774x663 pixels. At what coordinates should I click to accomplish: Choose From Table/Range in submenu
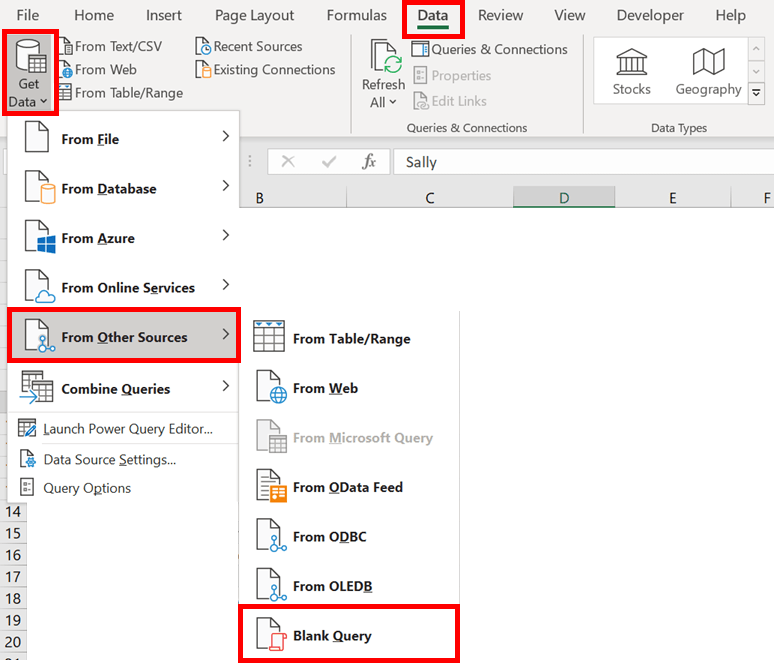pyautogui.click(x=349, y=338)
